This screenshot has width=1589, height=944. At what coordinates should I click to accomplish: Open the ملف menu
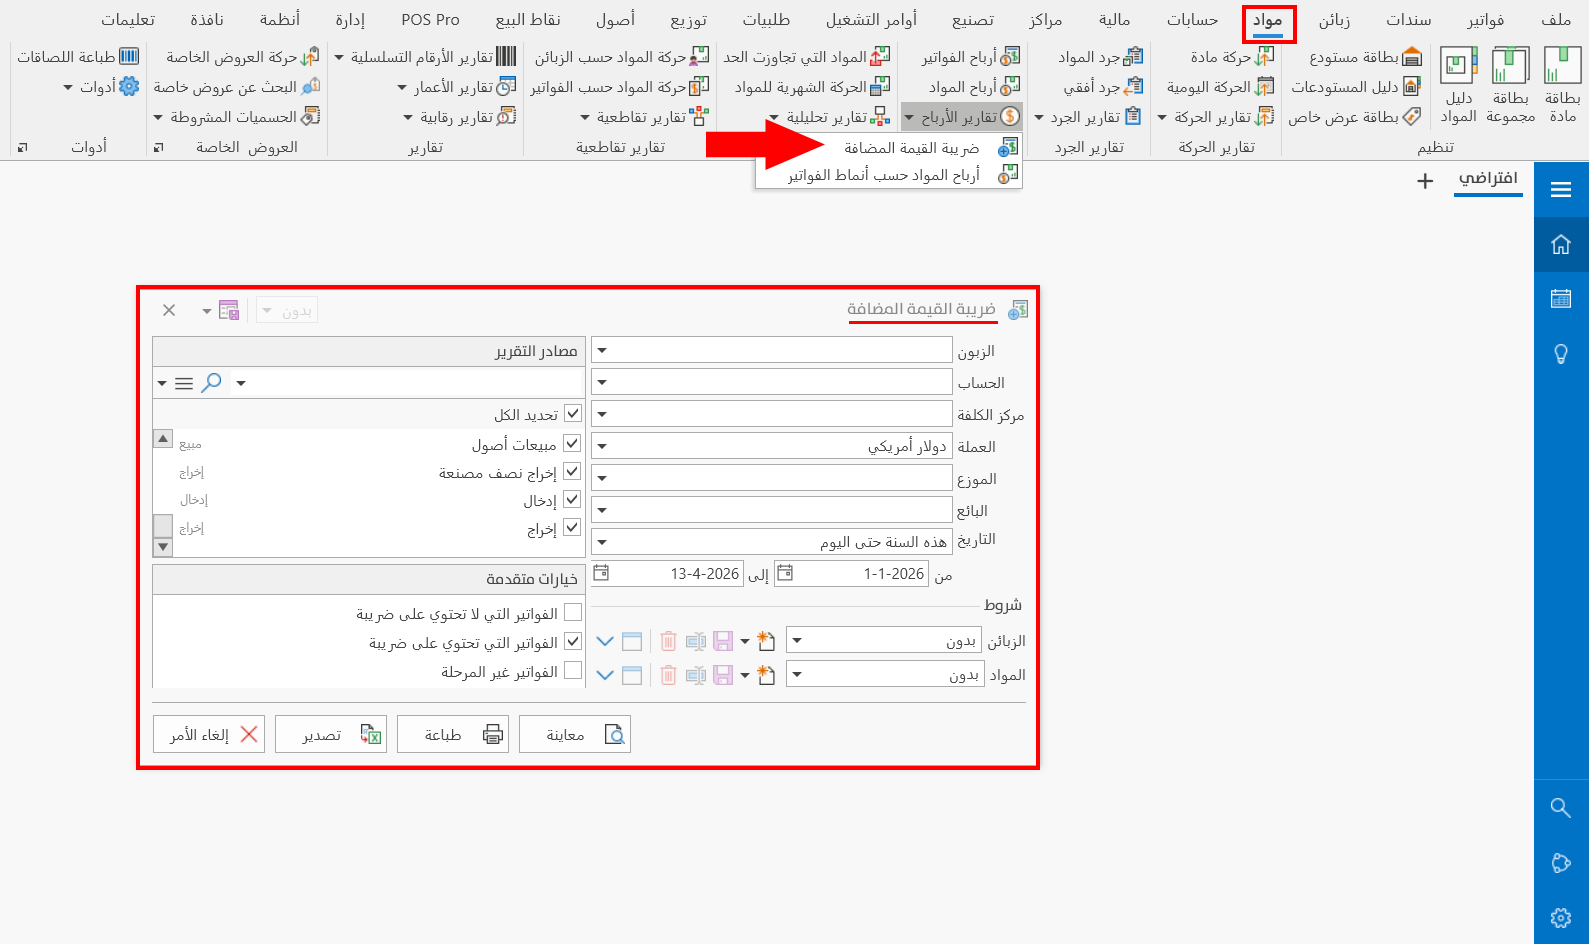(1555, 20)
